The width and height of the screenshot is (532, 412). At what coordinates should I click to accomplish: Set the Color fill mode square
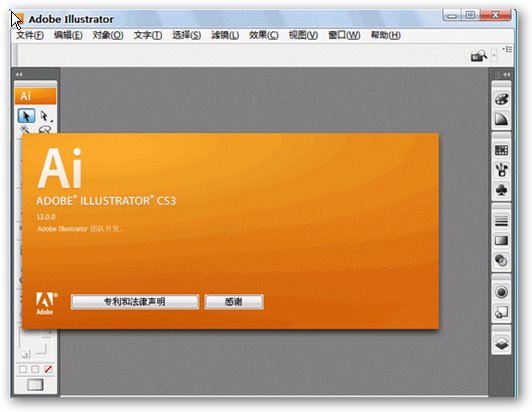pos(23,369)
